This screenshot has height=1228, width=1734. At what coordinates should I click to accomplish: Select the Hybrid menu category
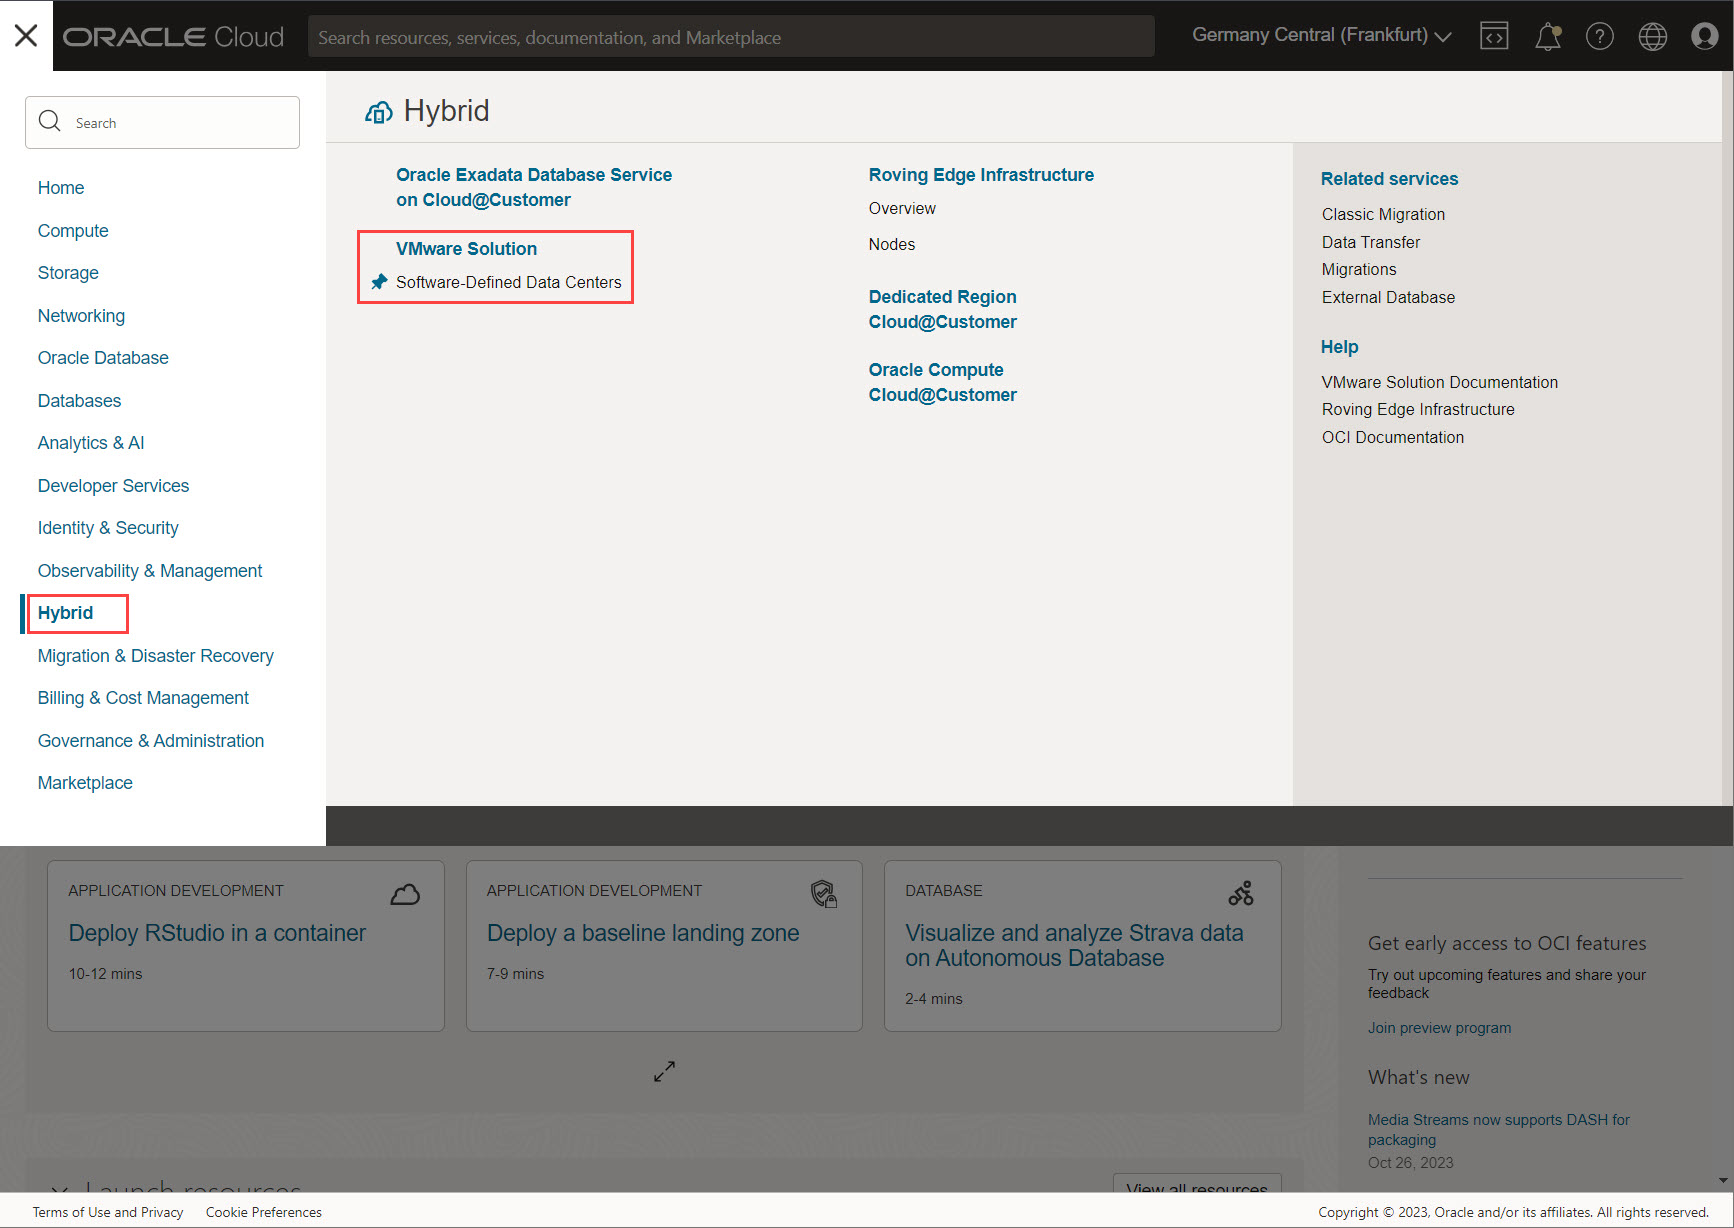point(65,613)
